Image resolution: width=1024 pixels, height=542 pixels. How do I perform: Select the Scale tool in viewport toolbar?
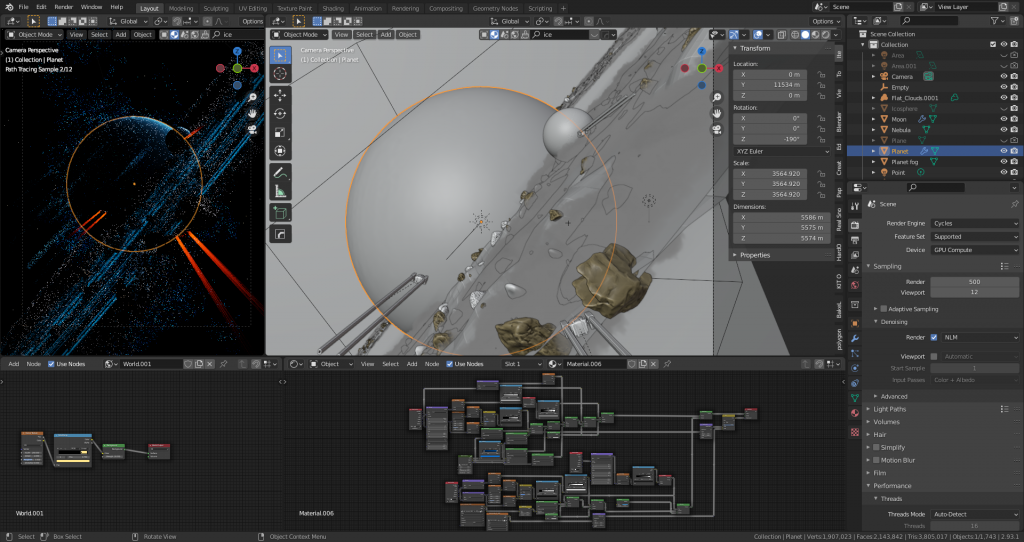(x=280, y=133)
